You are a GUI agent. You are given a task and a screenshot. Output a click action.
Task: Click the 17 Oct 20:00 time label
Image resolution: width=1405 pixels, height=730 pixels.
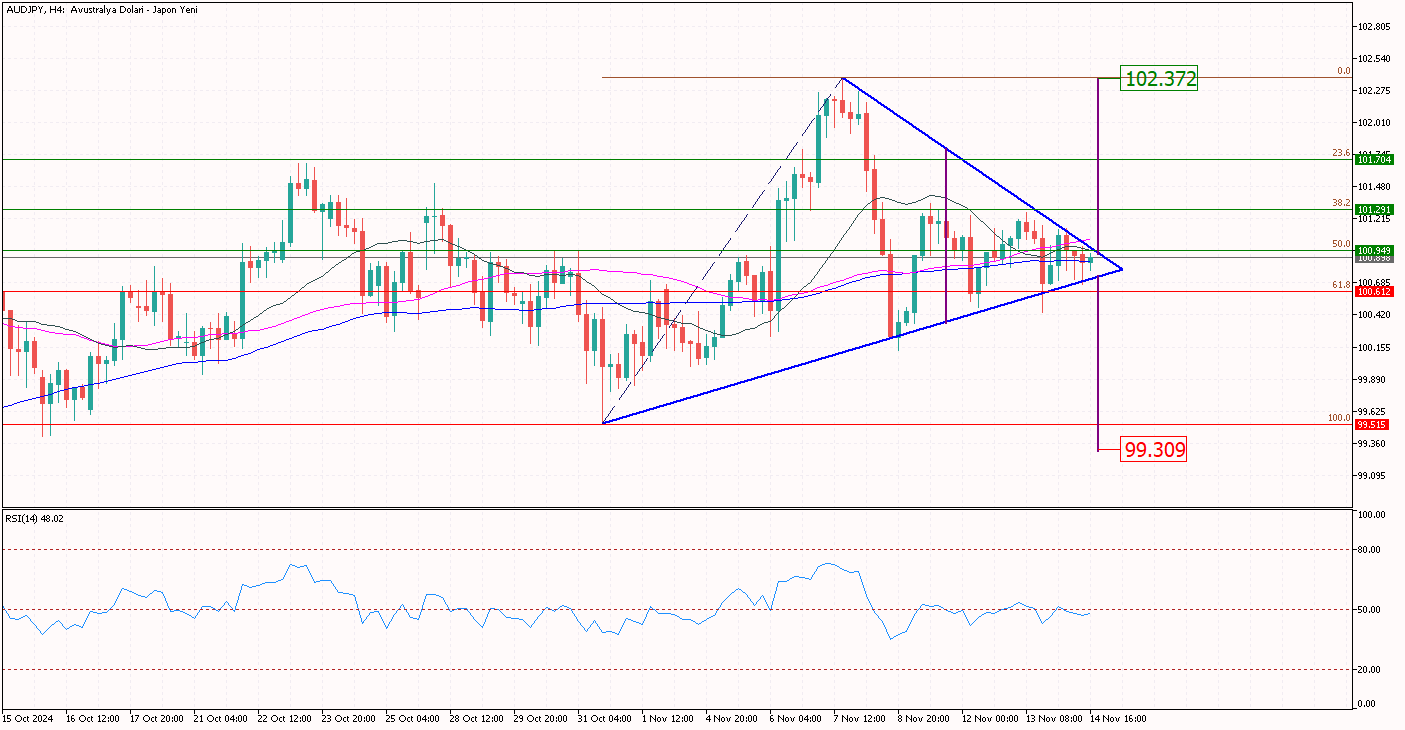click(x=157, y=718)
